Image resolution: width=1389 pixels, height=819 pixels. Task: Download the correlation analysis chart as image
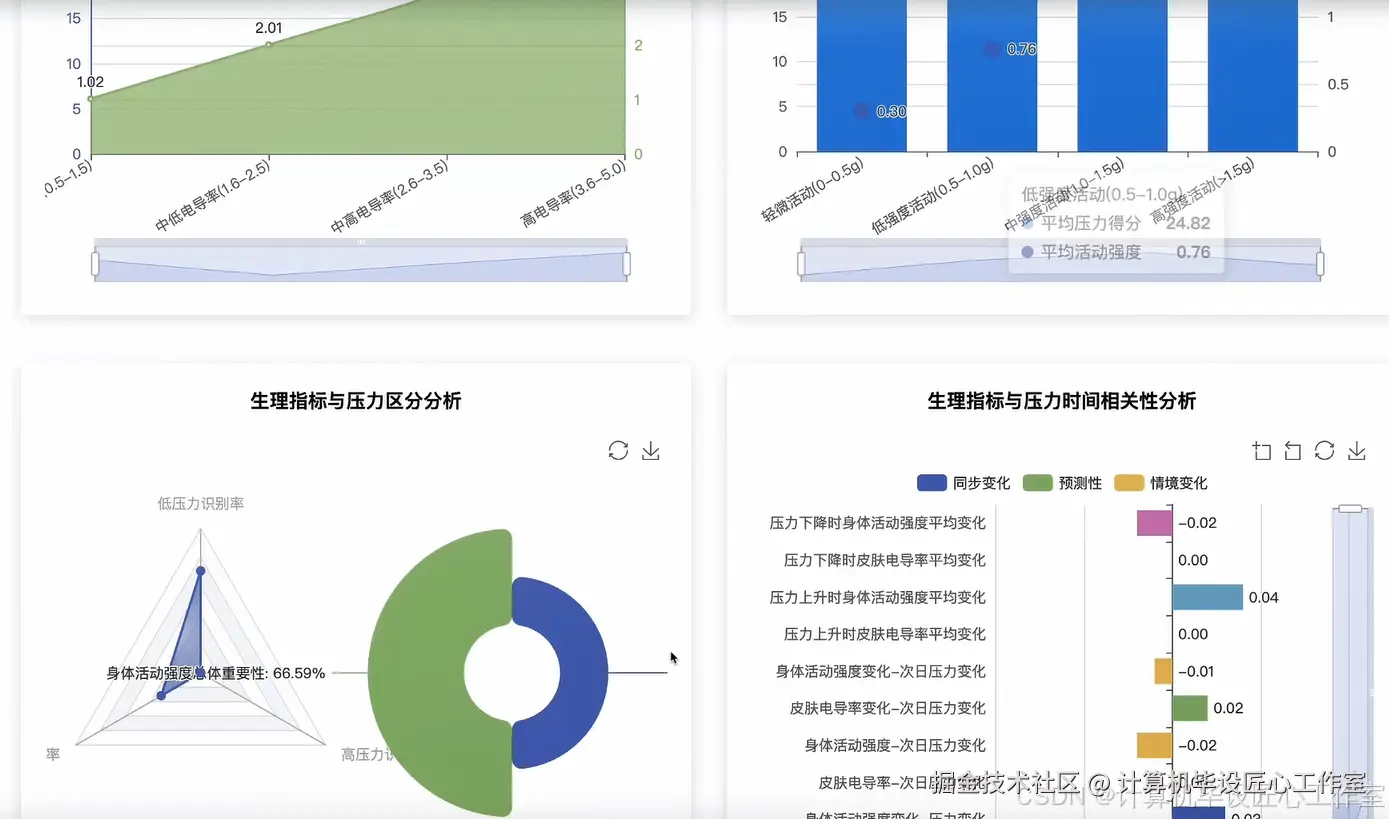pos(1357,450)
